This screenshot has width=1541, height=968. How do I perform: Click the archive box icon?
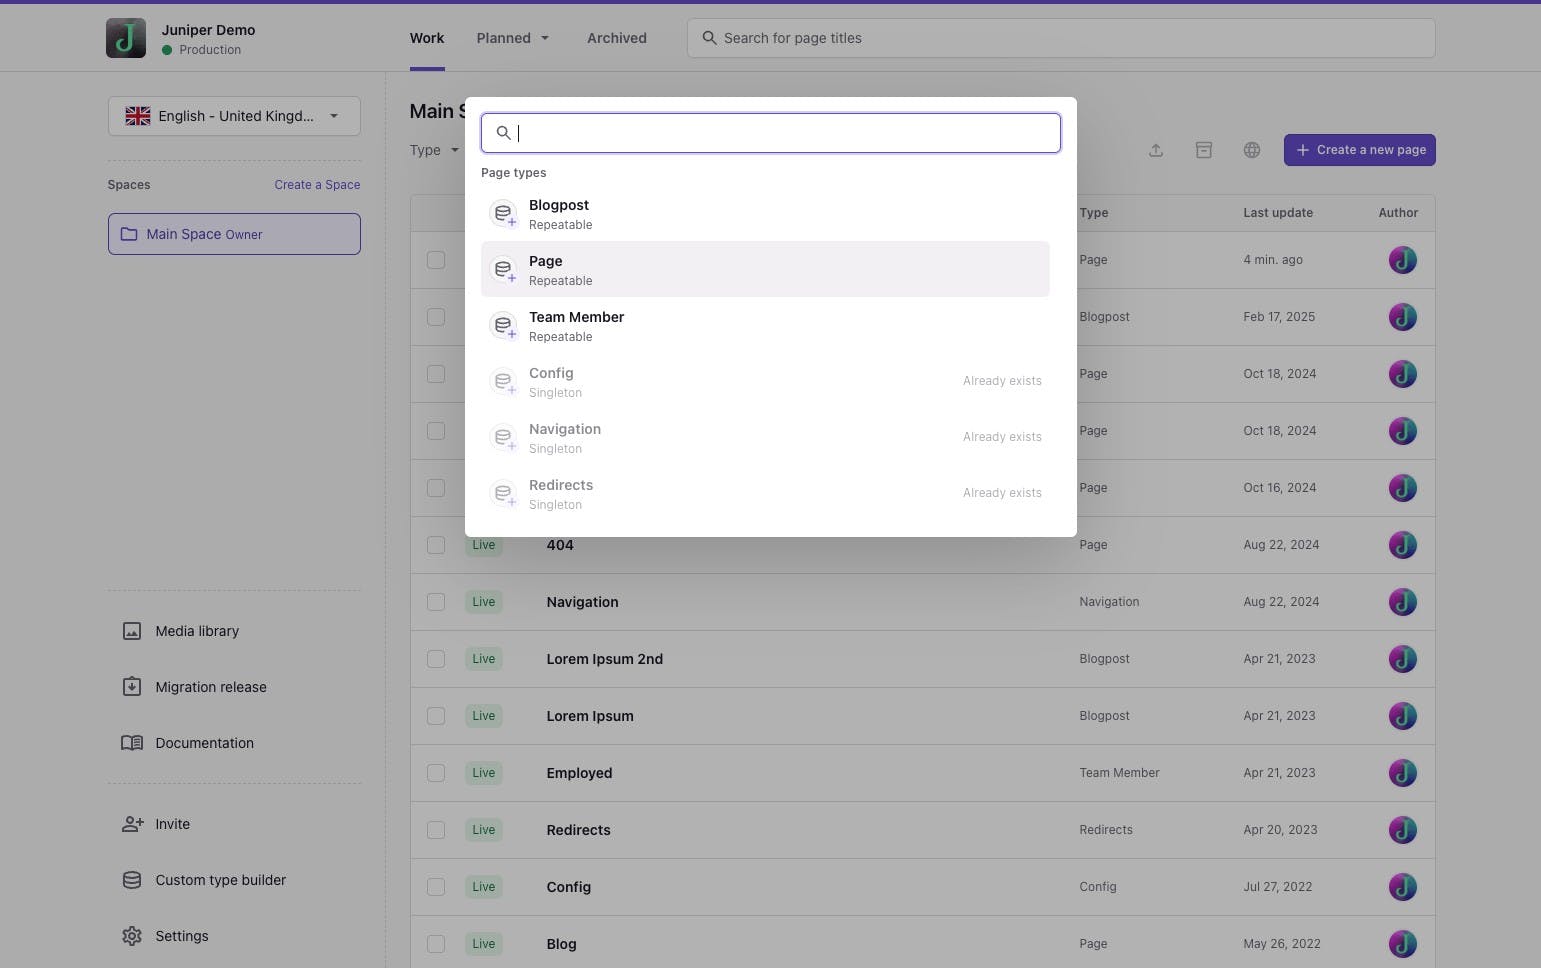point(1203,150)
